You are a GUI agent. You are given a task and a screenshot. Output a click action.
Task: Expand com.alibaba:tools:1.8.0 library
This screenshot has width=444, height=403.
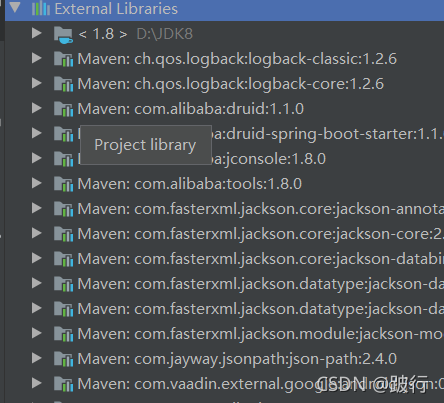click(x=36, y=183)
